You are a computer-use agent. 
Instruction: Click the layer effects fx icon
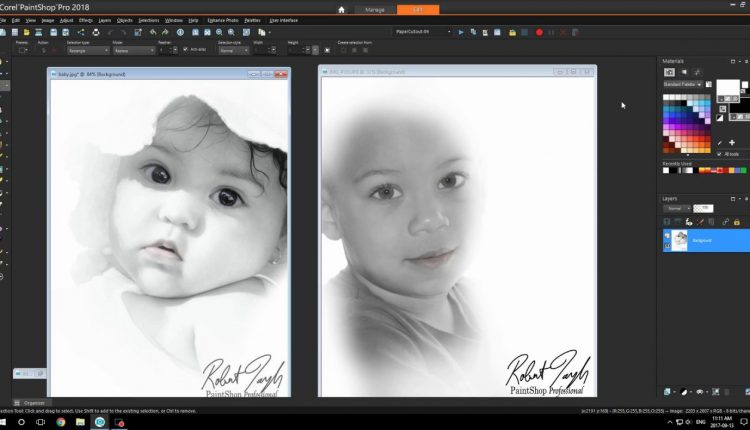coord(689,222)
